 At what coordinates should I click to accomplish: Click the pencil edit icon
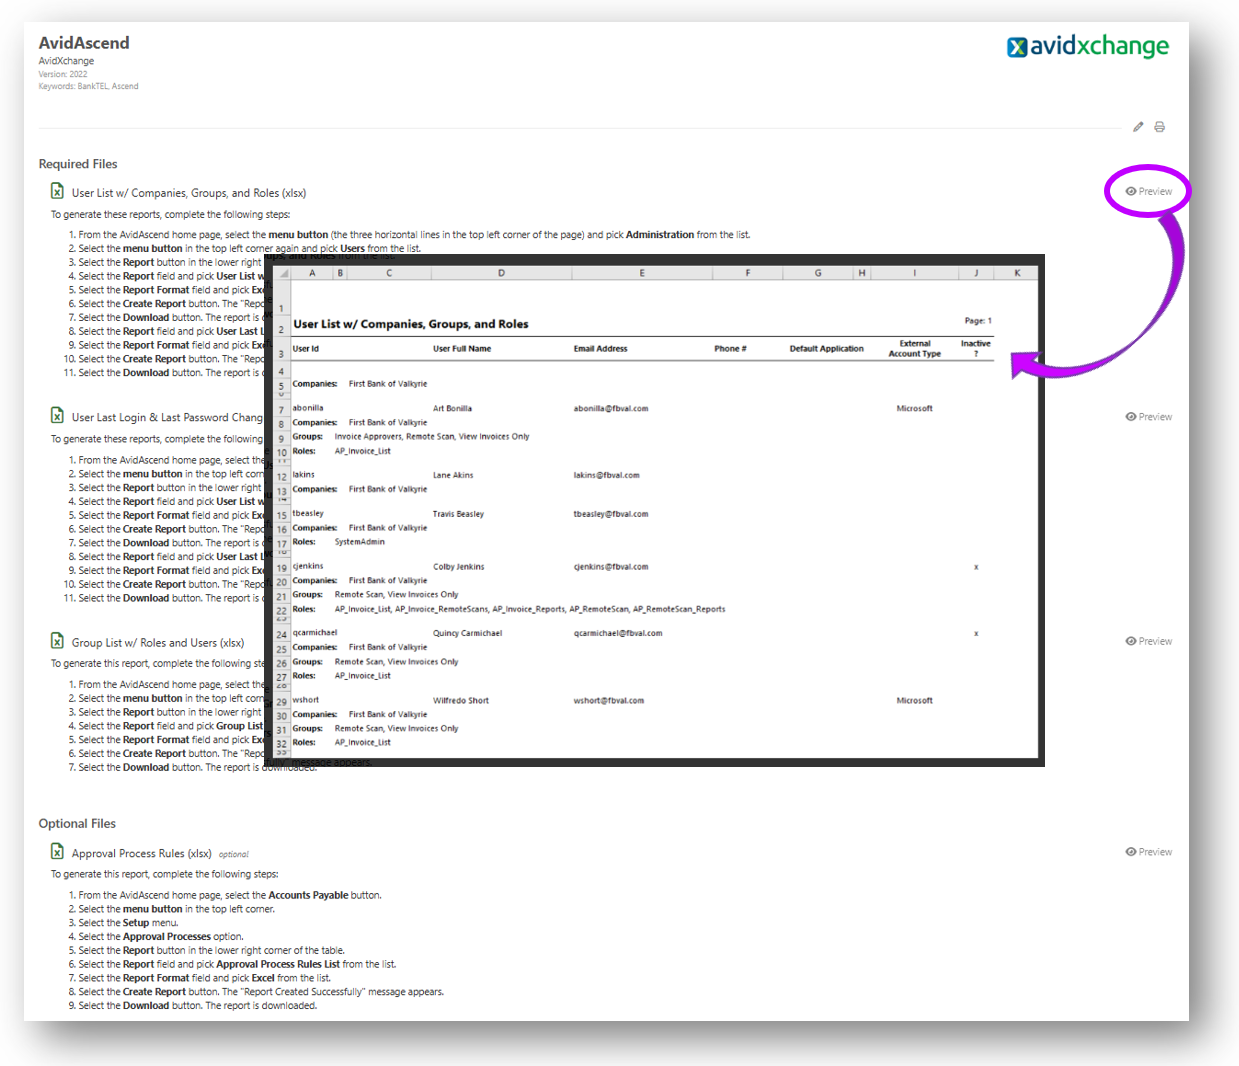coord(1138,127)
